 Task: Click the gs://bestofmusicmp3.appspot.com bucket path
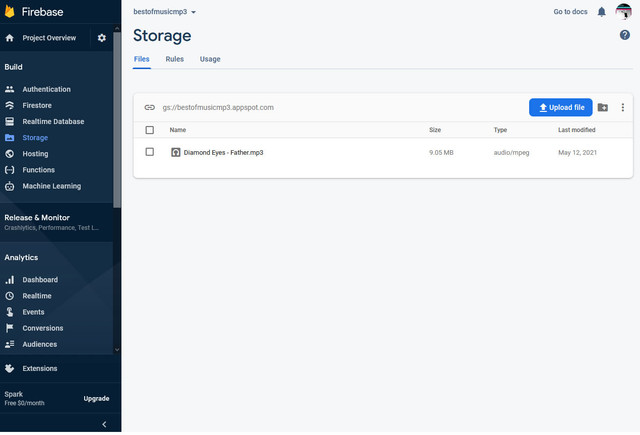pos(218,107)
